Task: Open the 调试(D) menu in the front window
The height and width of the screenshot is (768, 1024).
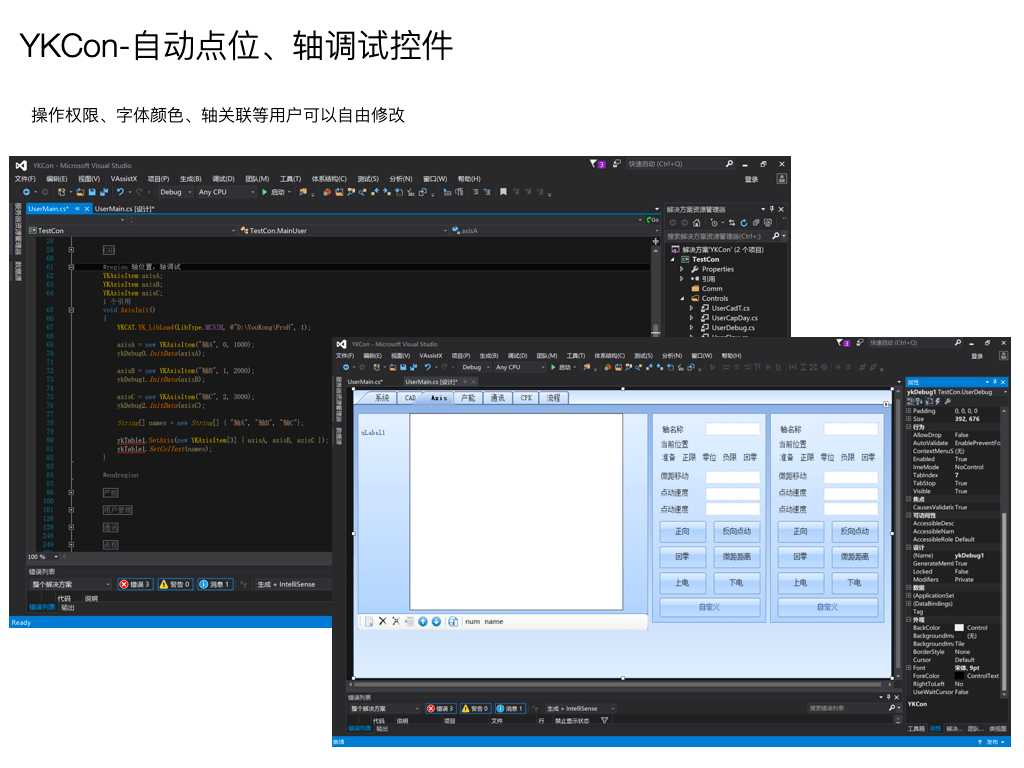Action: tap(517, 355)
